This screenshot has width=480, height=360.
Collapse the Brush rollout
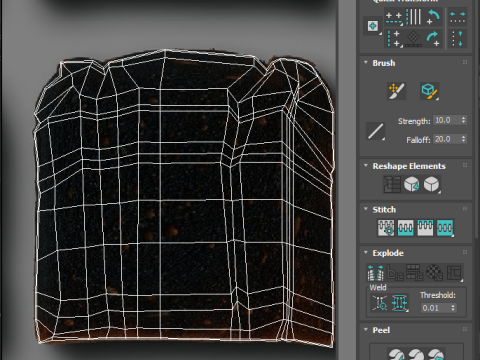pos(366,63)
